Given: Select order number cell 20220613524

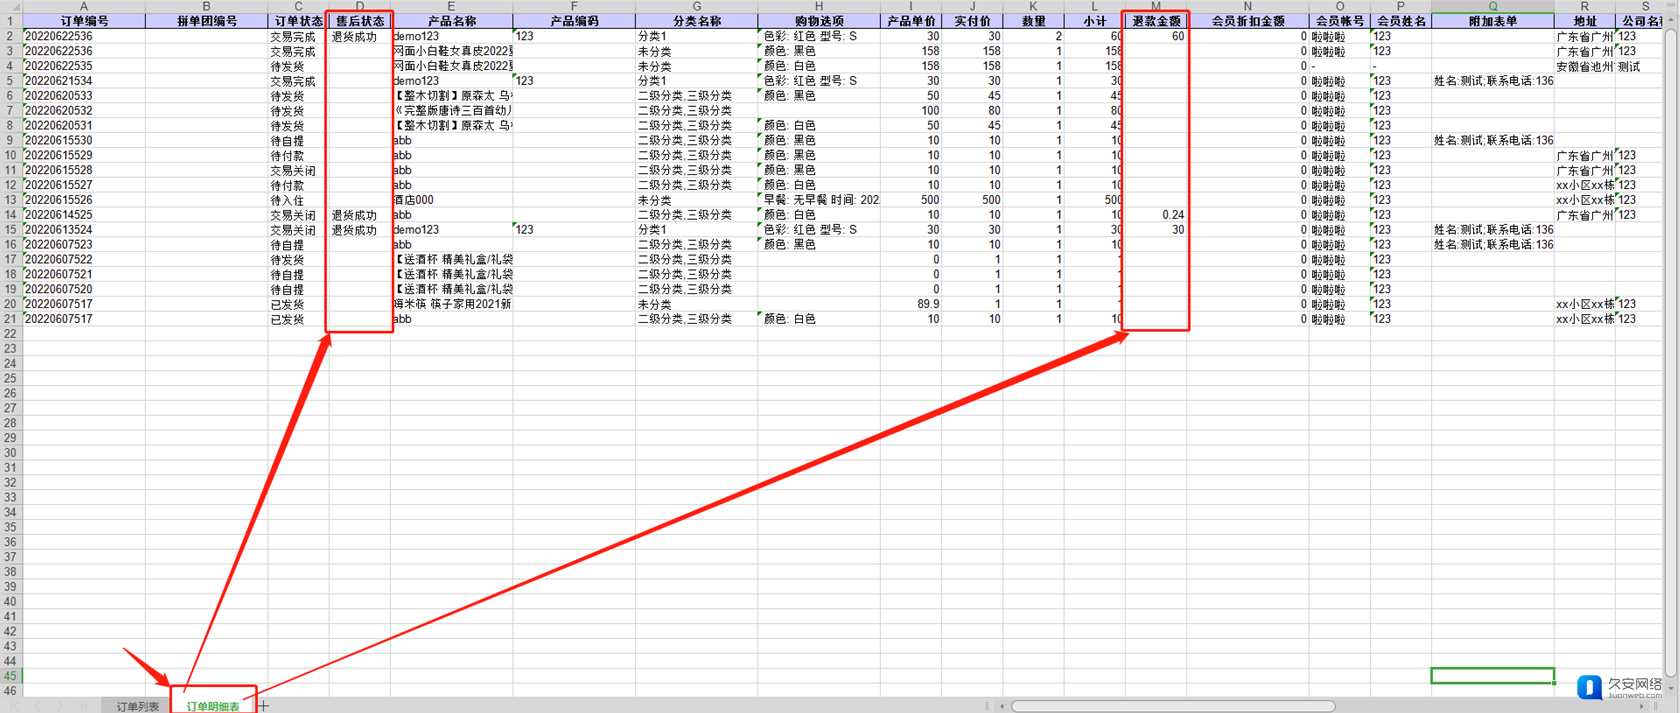Looking at the screenshot, I should coord(84,230).
